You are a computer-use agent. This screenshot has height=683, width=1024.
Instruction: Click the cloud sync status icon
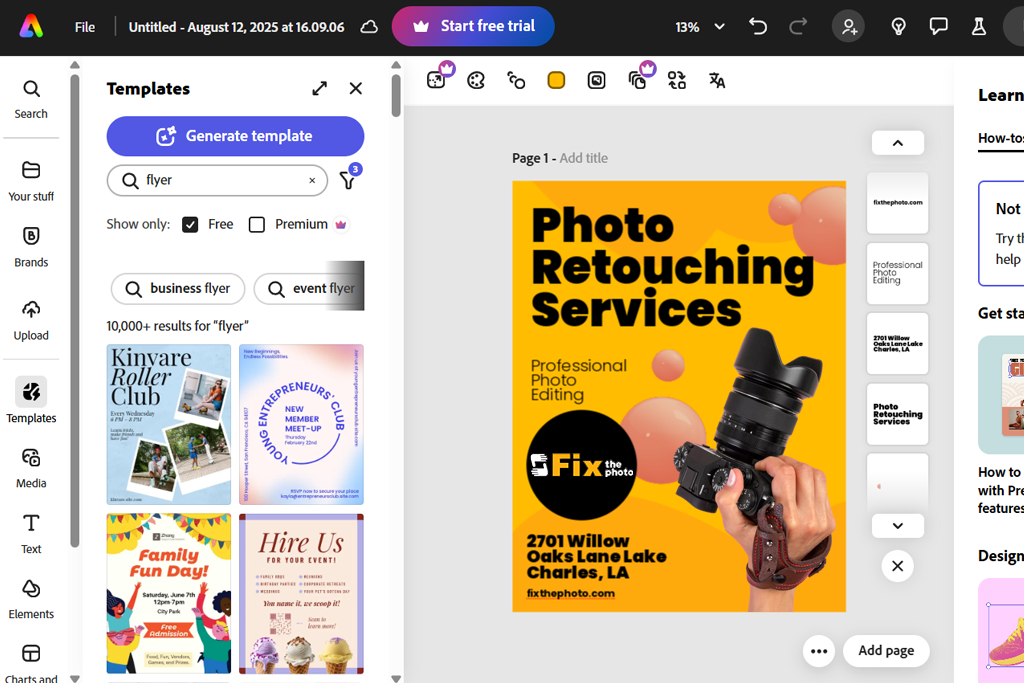[369, 27]
